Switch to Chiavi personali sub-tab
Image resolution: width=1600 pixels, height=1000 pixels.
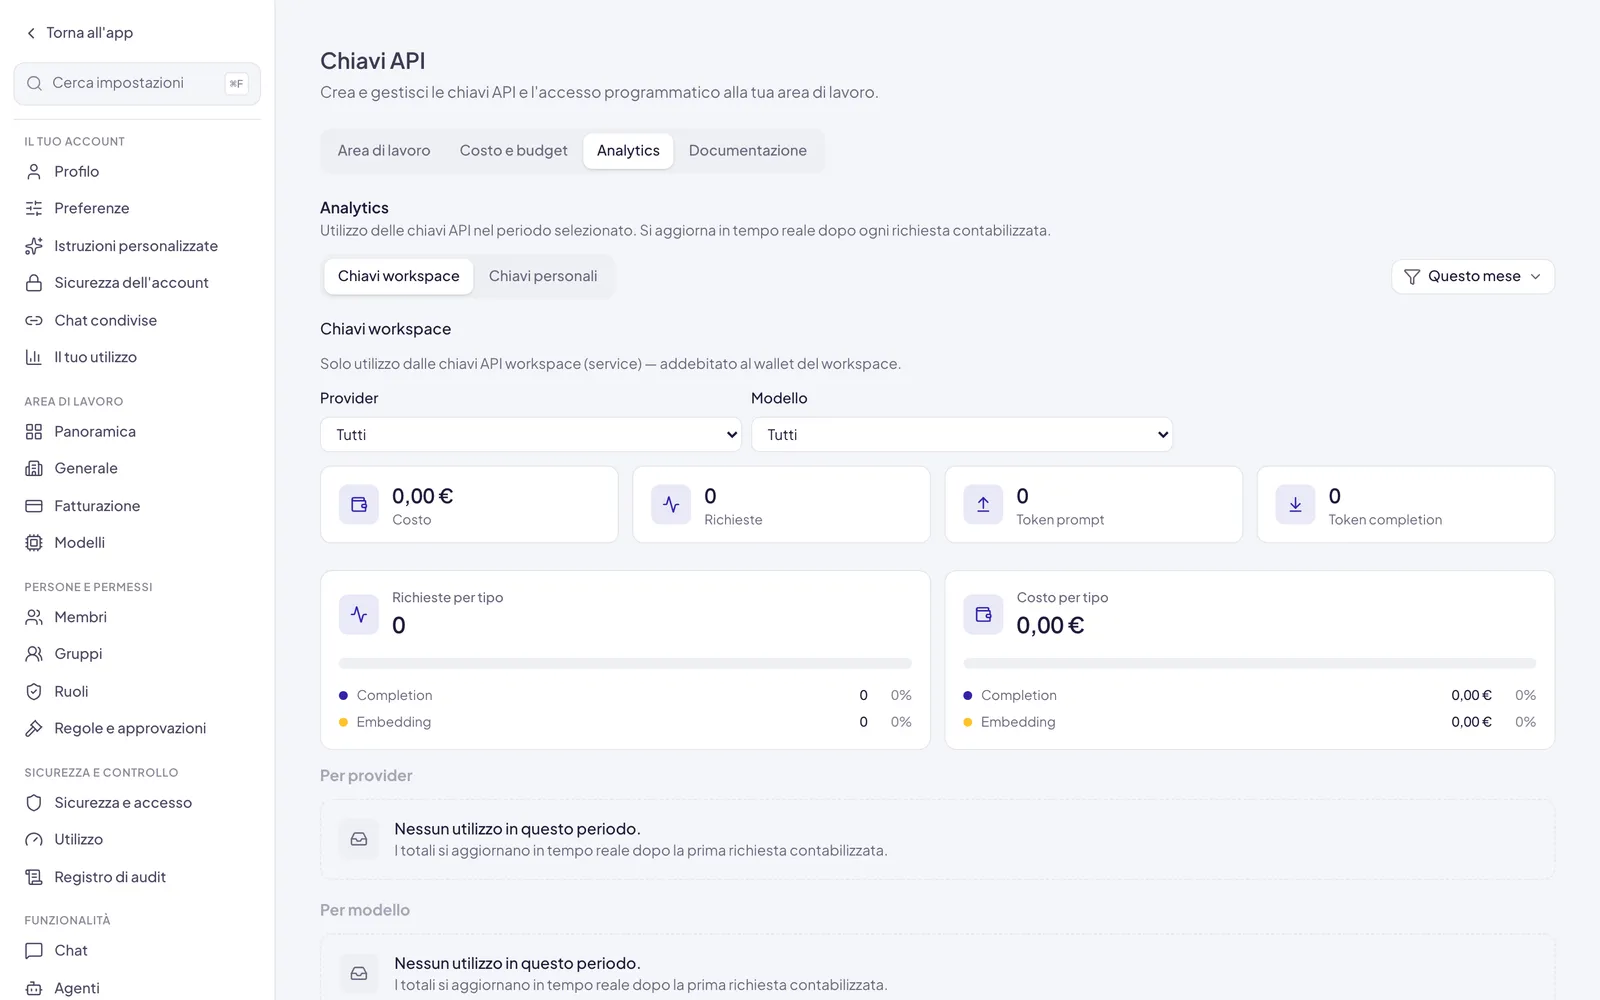click(543, 276)
